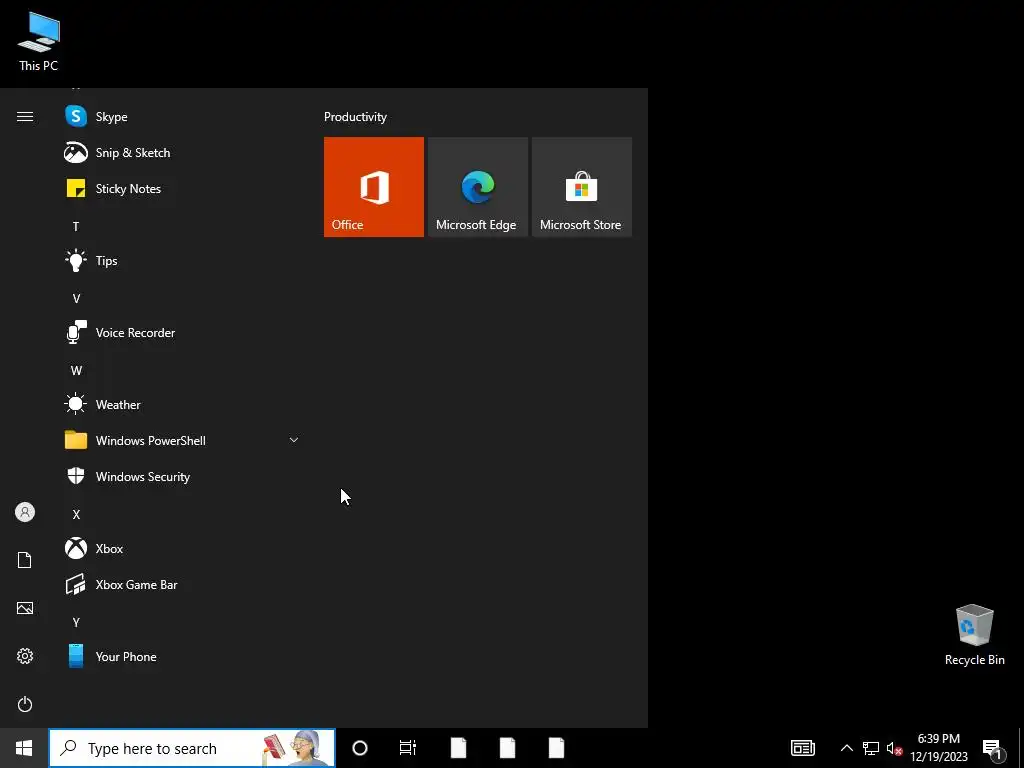Open the notification center icon
Screen dimensions: 1024x768
[x=993, y=749]
